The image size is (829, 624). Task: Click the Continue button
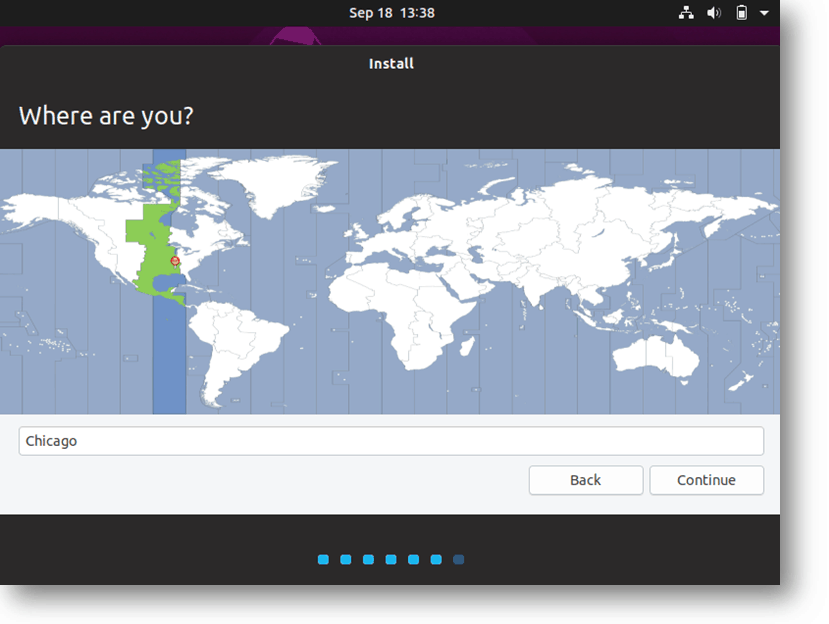tap(706, 480)
